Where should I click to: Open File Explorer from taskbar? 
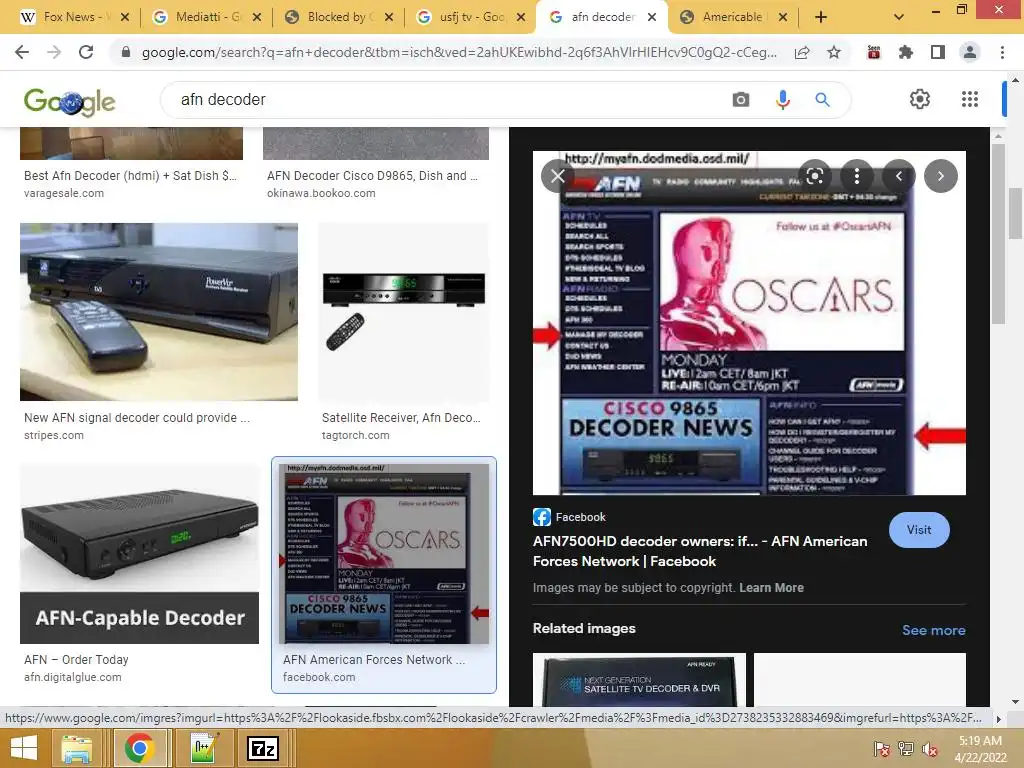76,748
